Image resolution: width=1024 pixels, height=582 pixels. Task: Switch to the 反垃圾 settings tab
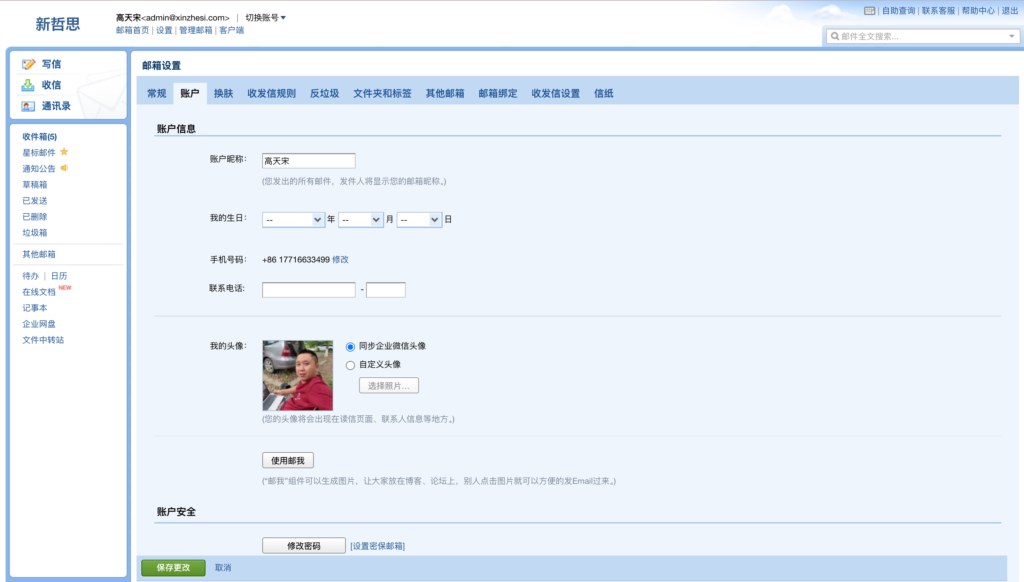tap(324, 94)
